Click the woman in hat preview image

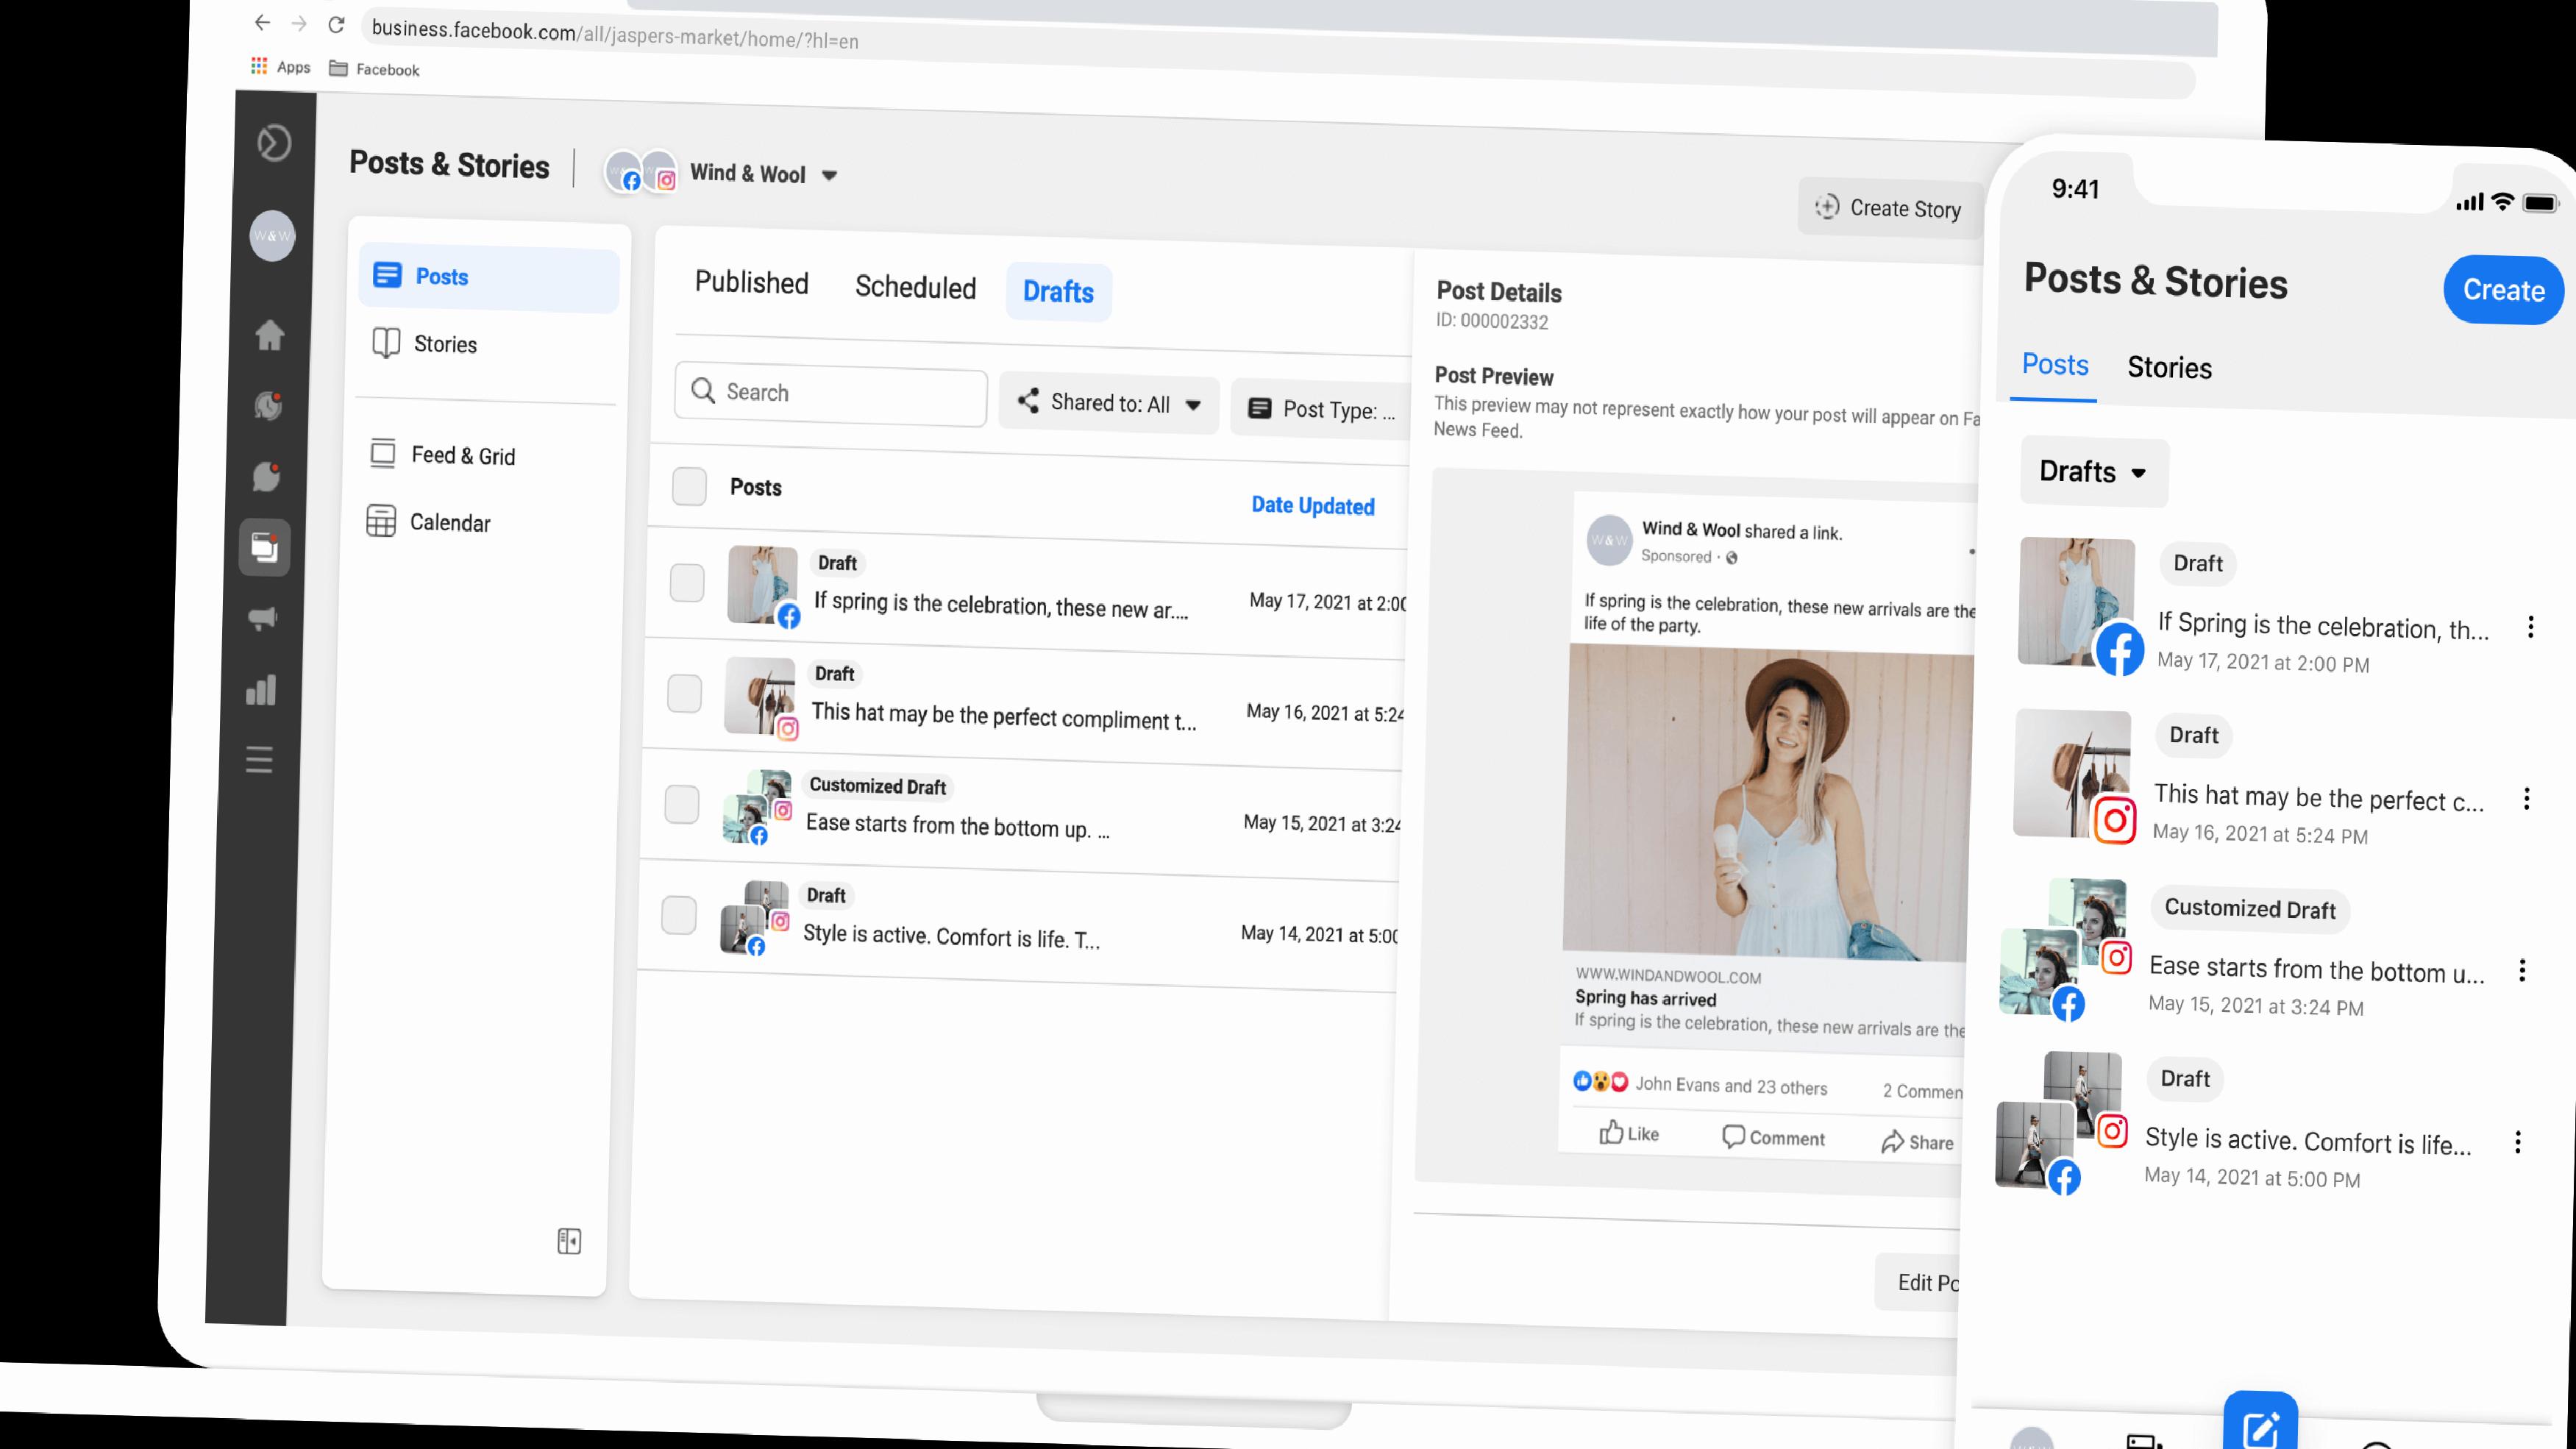pyautogui.click(x=1767, y=802)
